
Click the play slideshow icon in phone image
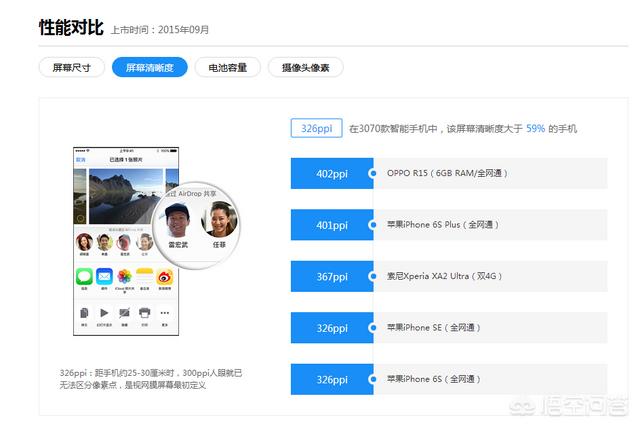(104, 313)
